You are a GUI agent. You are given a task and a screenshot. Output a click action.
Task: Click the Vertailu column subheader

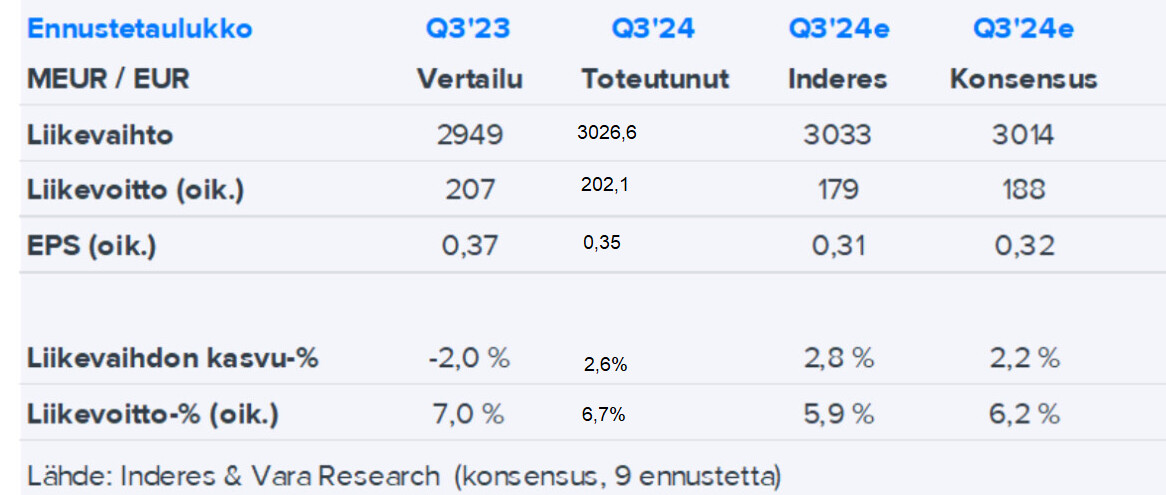coord(470,79)
